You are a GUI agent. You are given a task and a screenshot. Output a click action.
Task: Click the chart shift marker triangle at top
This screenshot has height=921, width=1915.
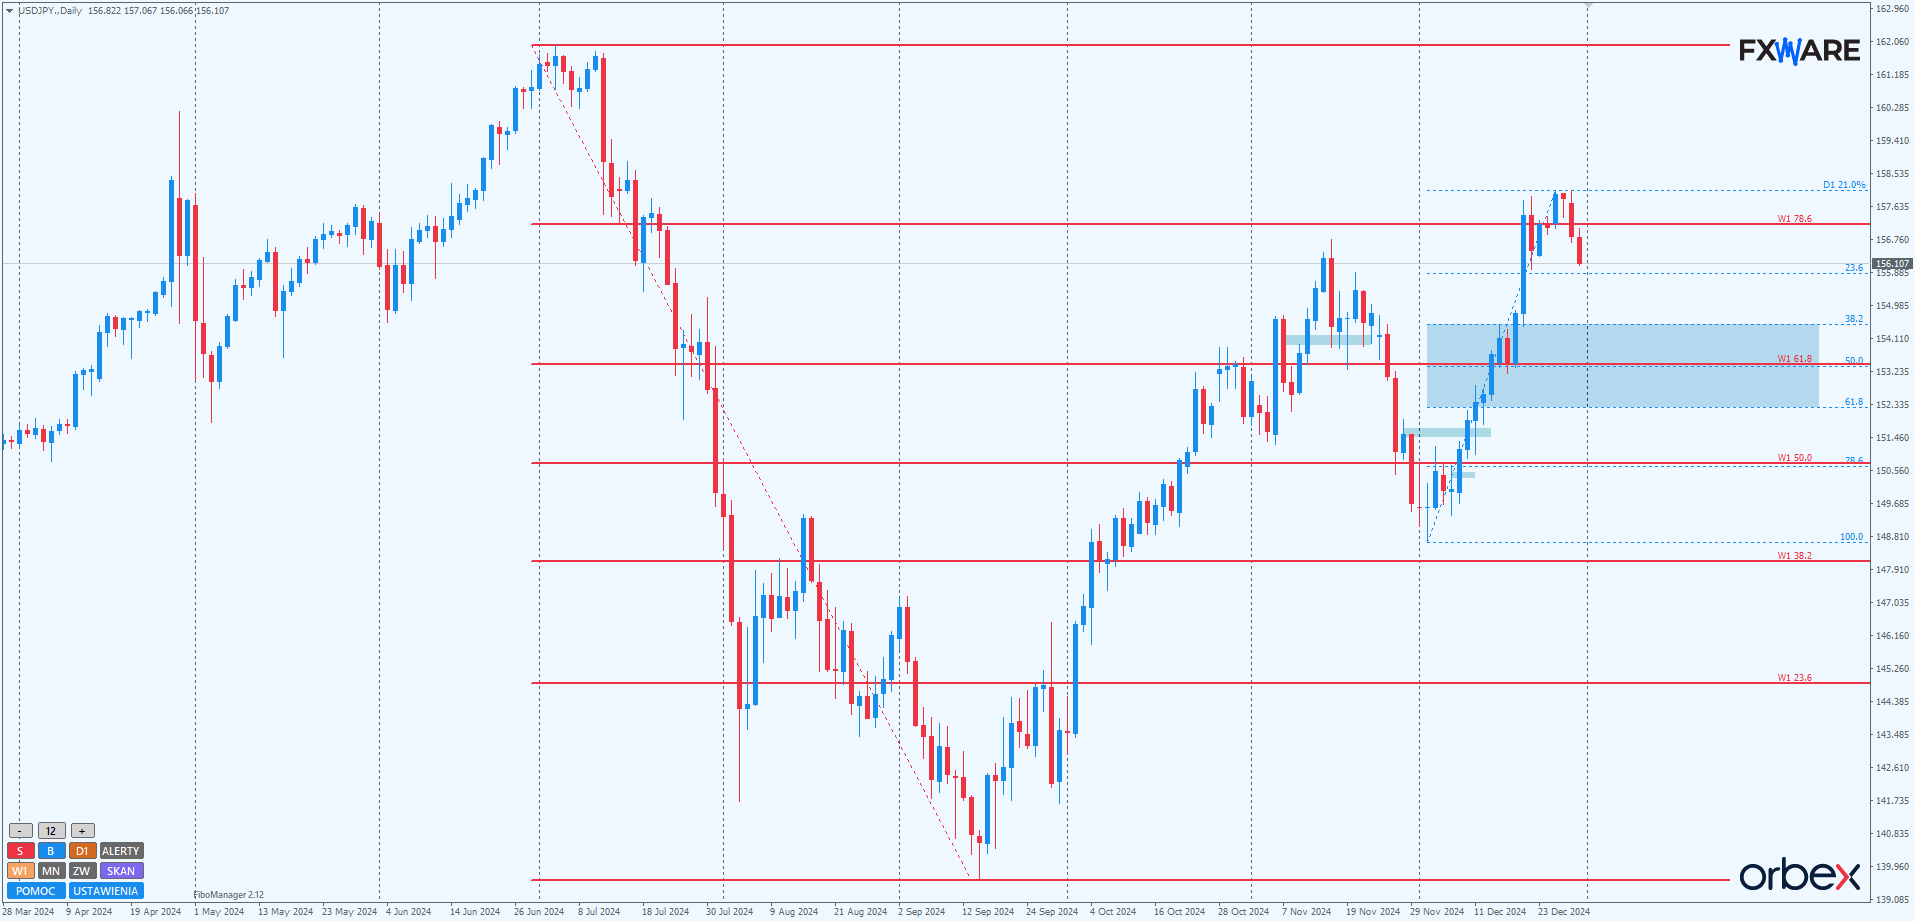[1588, 6]
